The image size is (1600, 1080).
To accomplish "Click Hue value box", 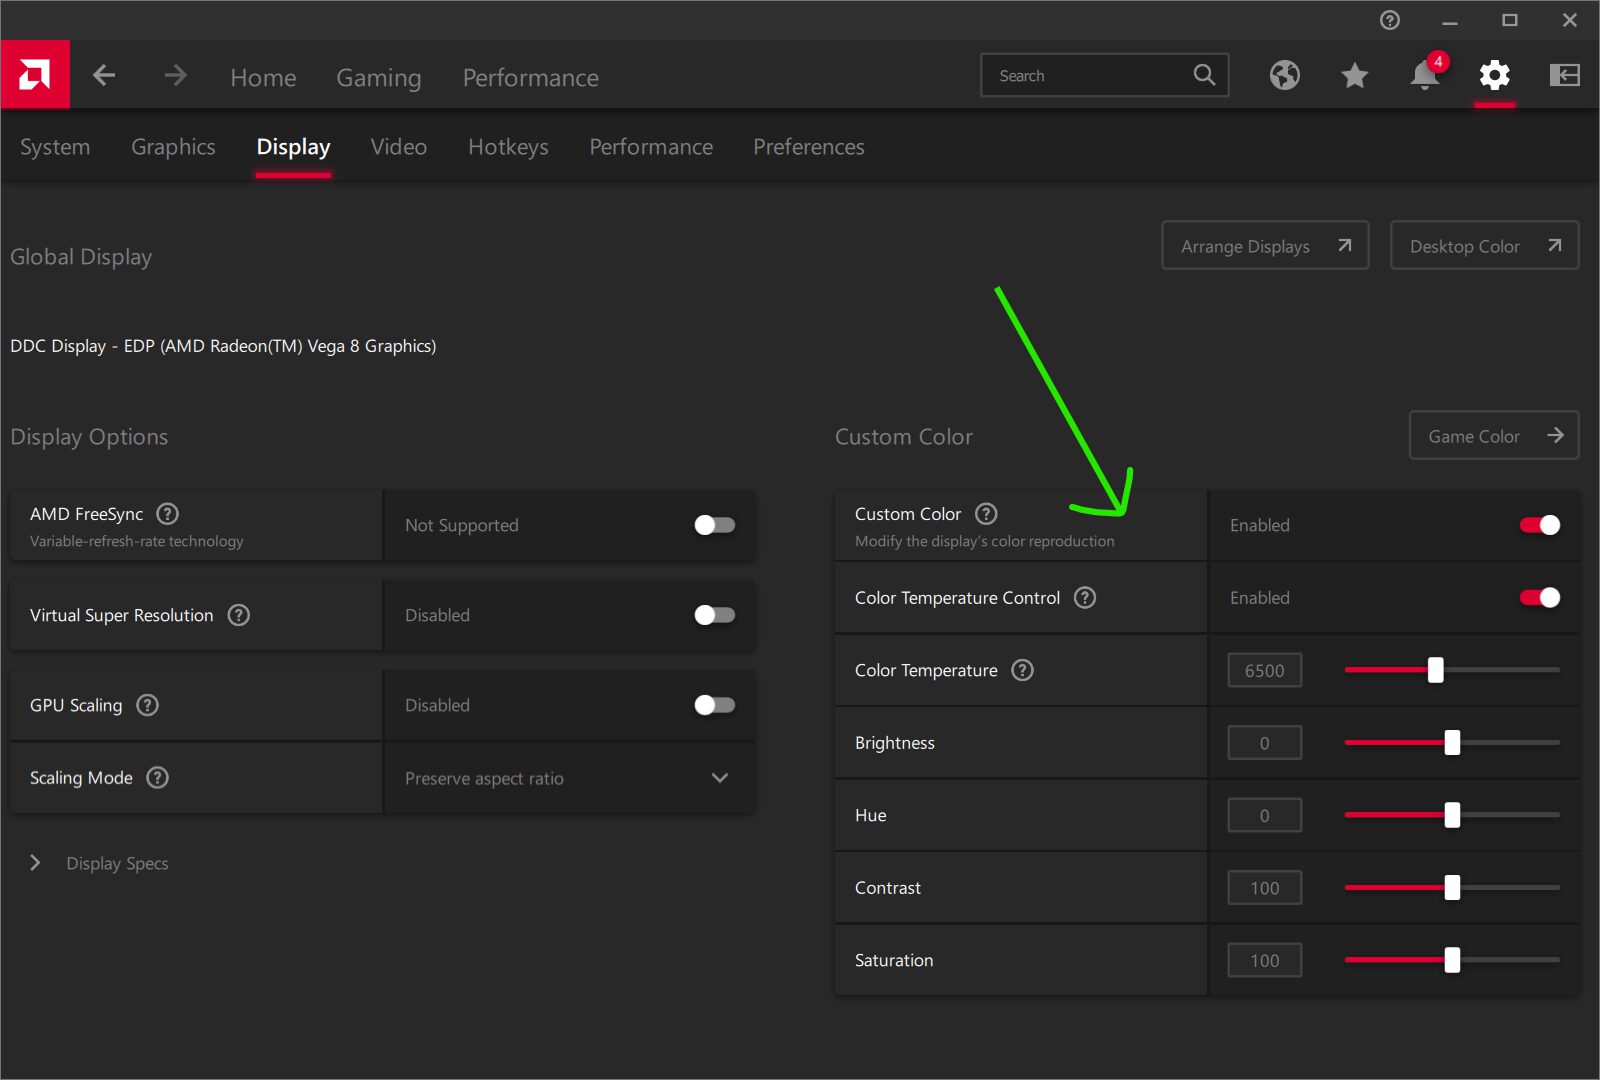I will [1265, 815].
